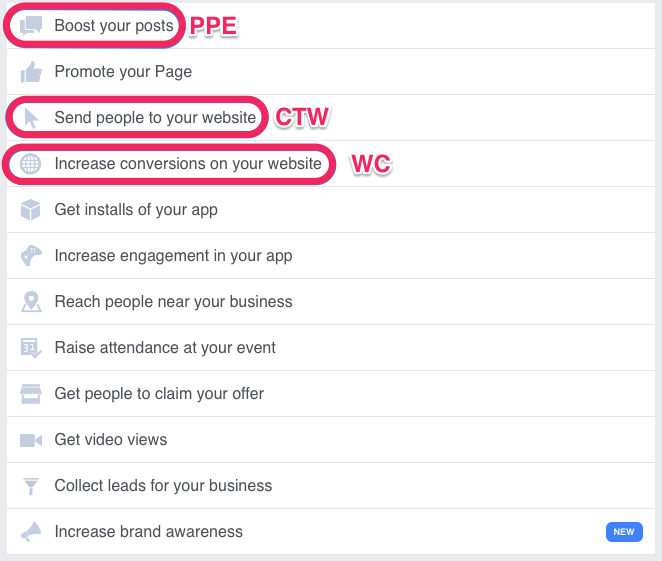The height and width of the screenshot is (561, 662).
Task: Click the storefront offer claim icon
Action: point(31,394)
